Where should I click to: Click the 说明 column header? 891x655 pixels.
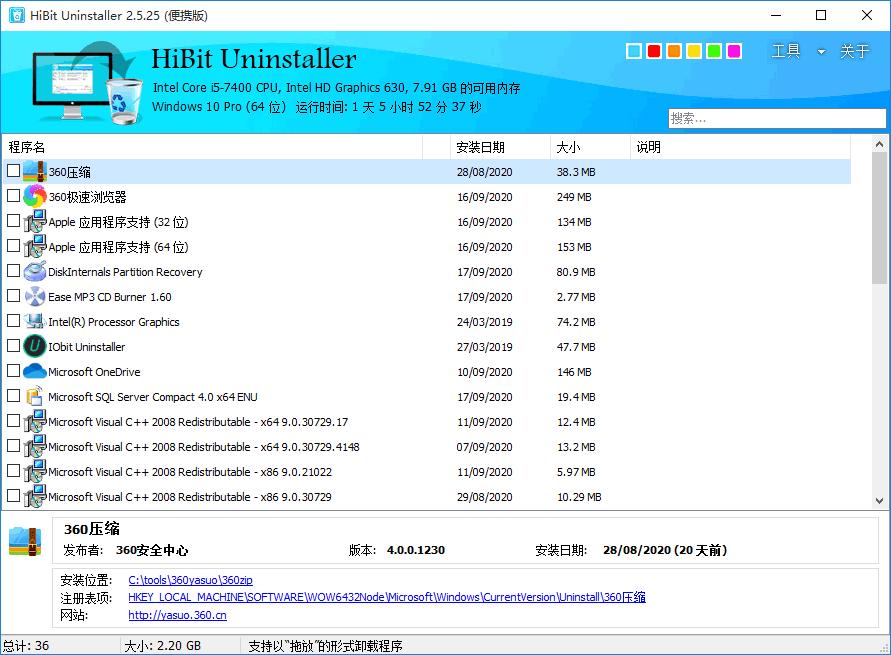pyautogui.click(x=740, y=147)
